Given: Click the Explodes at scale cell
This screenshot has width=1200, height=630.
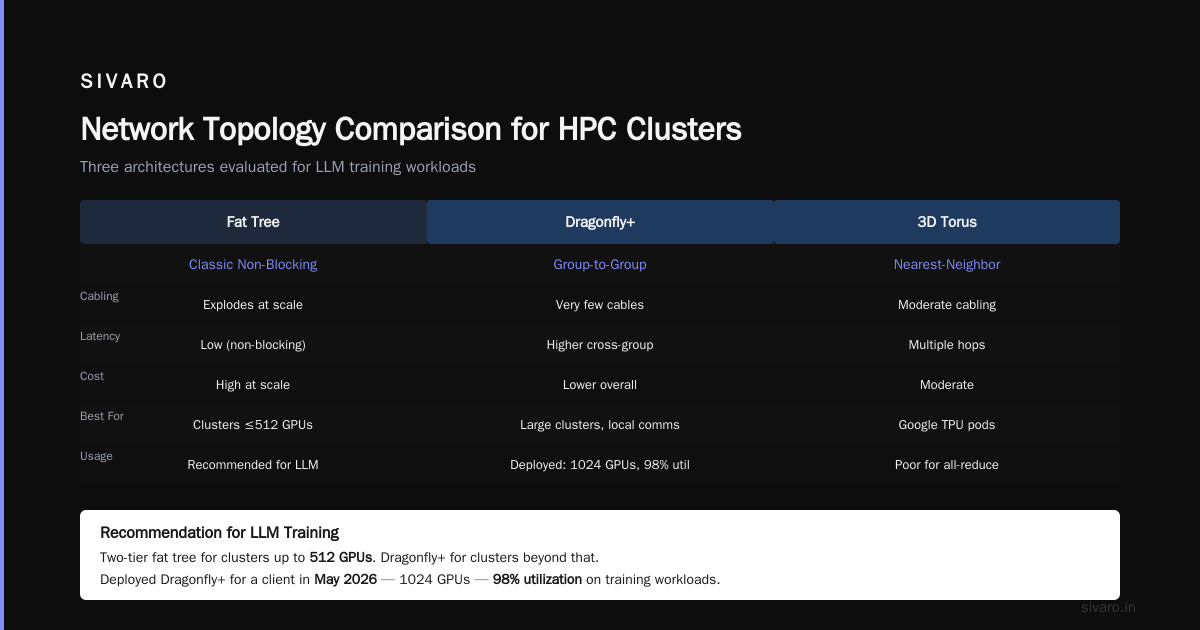Looking at the screenshot, I should [253, 305].
